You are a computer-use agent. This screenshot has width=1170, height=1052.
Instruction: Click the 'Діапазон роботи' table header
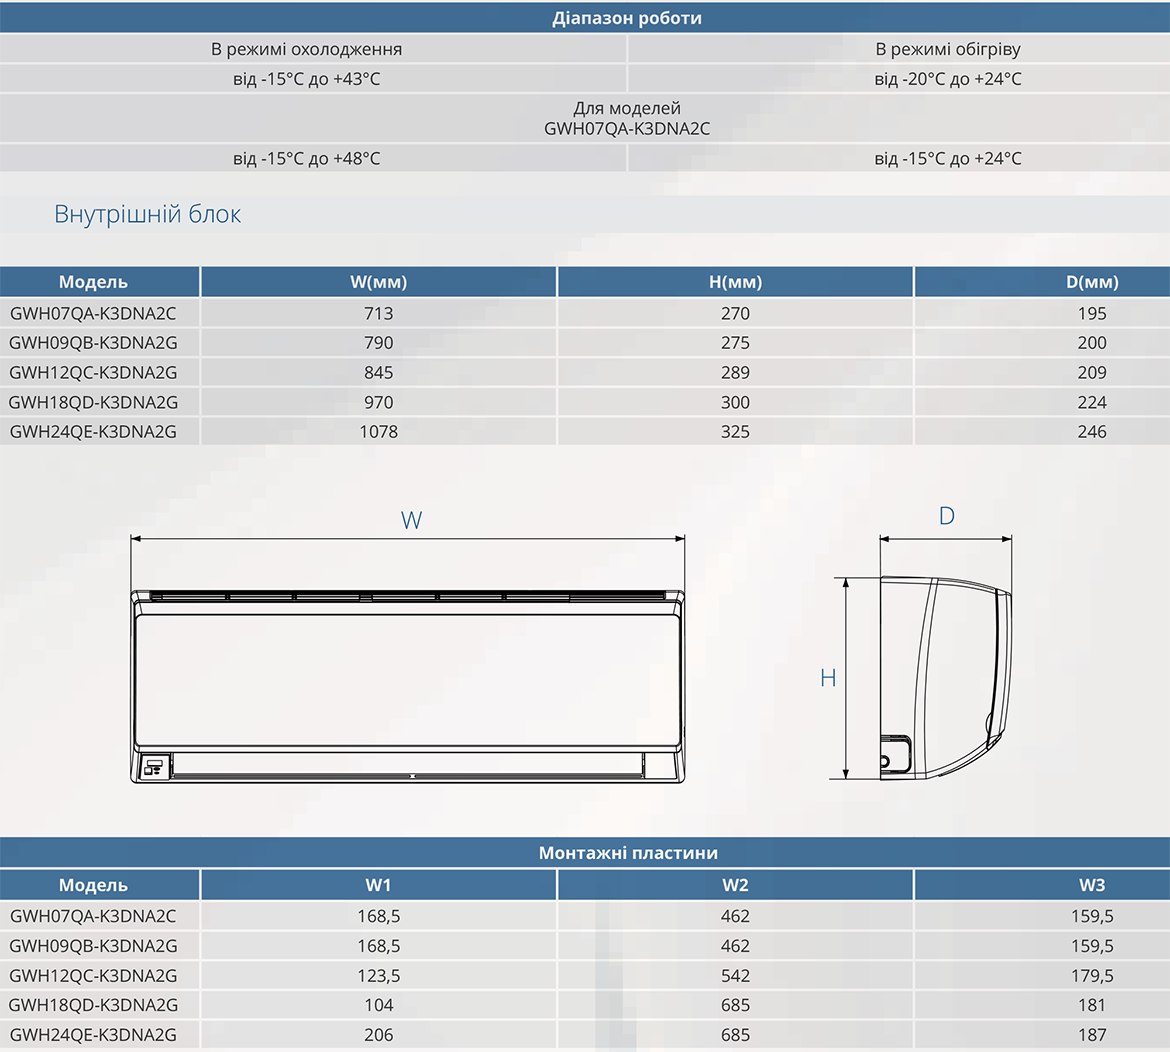tap(627, 18)
